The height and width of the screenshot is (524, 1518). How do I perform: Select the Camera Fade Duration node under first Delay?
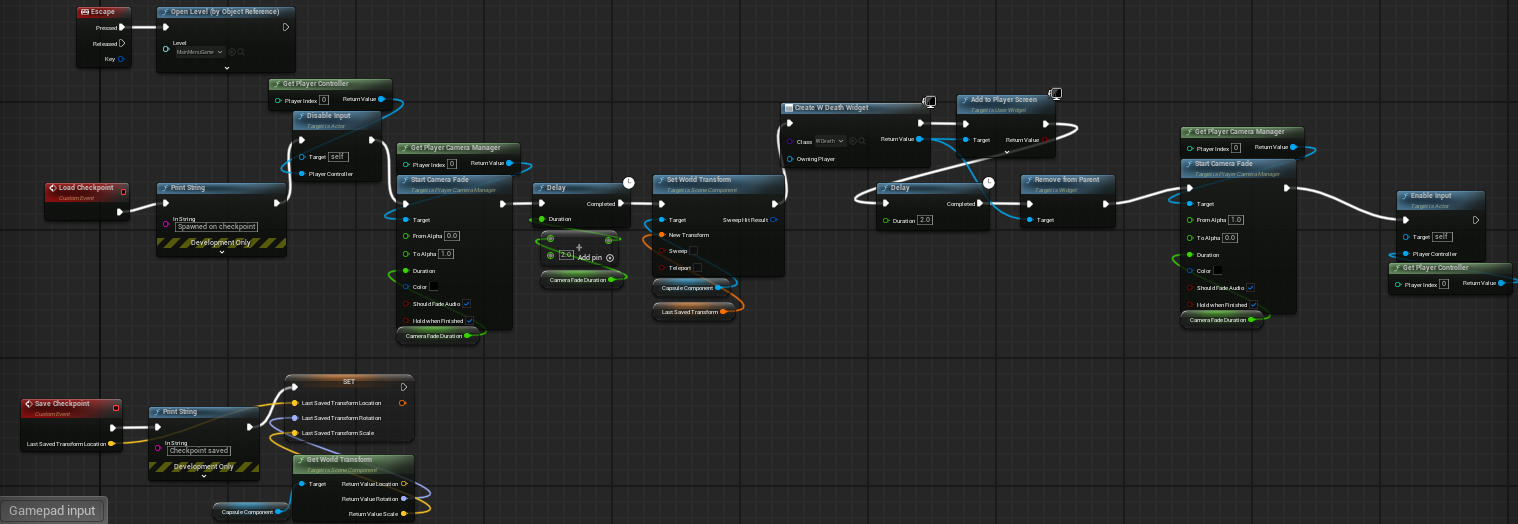(582, 280)
